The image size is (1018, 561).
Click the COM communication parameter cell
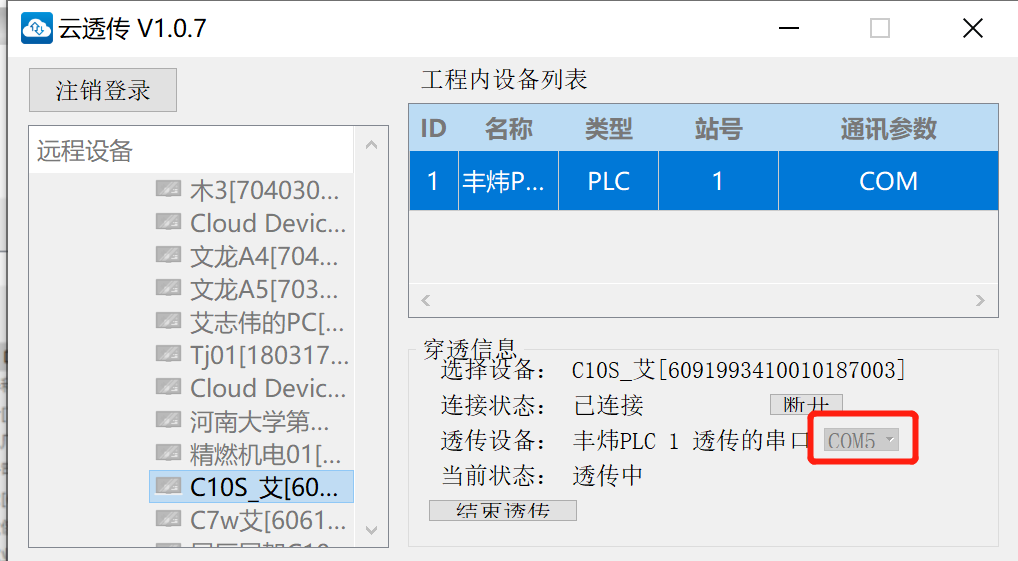click(x=888, y=181)
